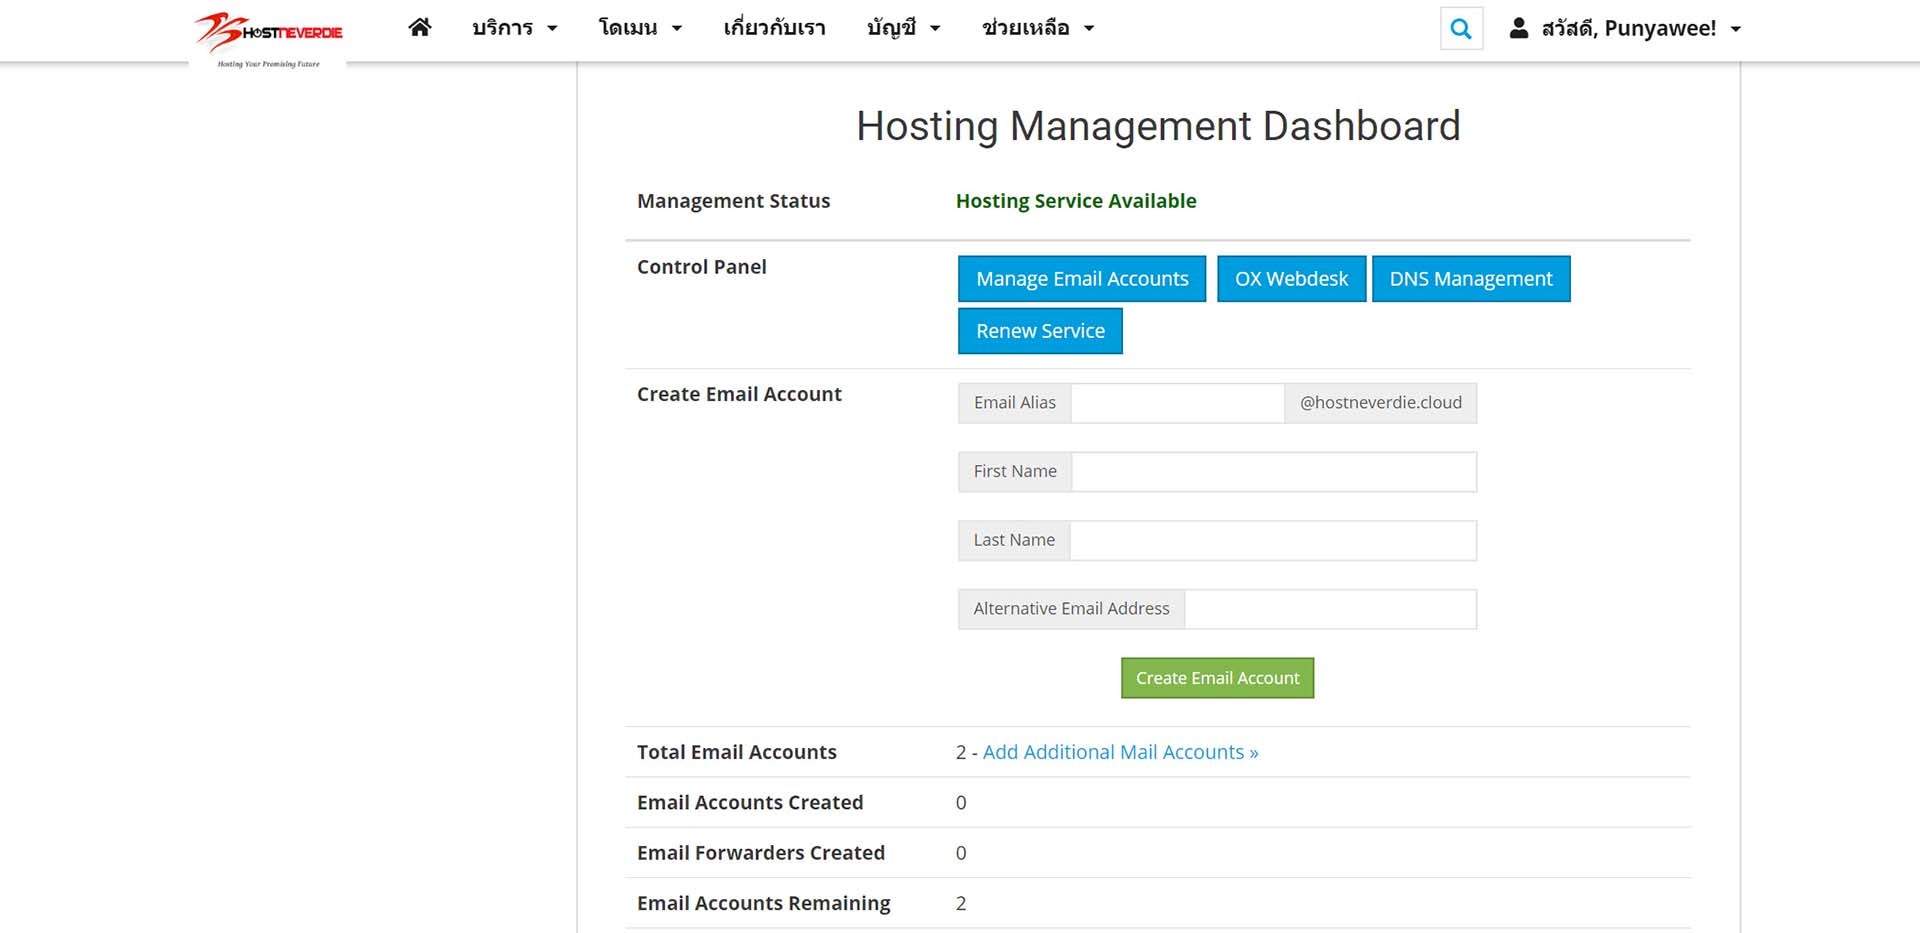The height and width of the screenshot is (933, 1920).
Task: Submit the green Create Email Account button
Action: [x=1217, y=678]
